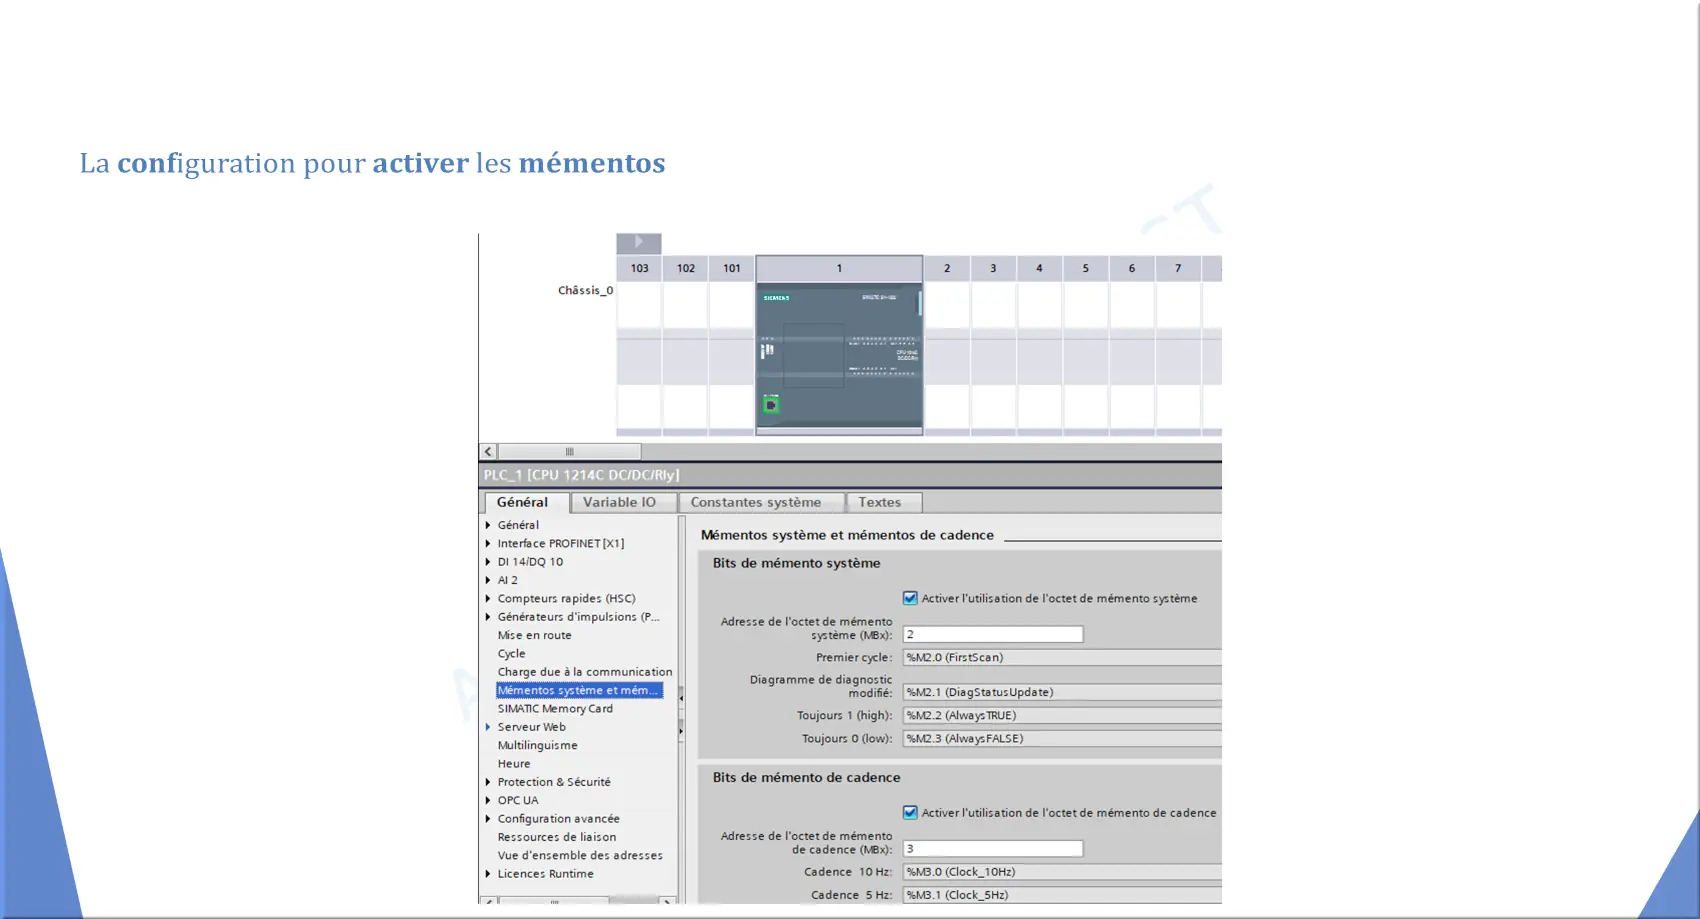Image resolution: width=1700 pixels, height=919 pixels.
Task: Select rack slot header 3
Action: pyautogui.click(x=993, y=268)
